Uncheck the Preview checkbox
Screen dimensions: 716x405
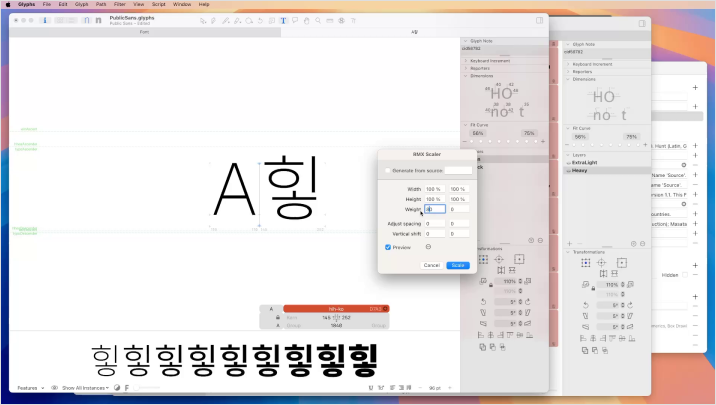[x=388, y=247]
